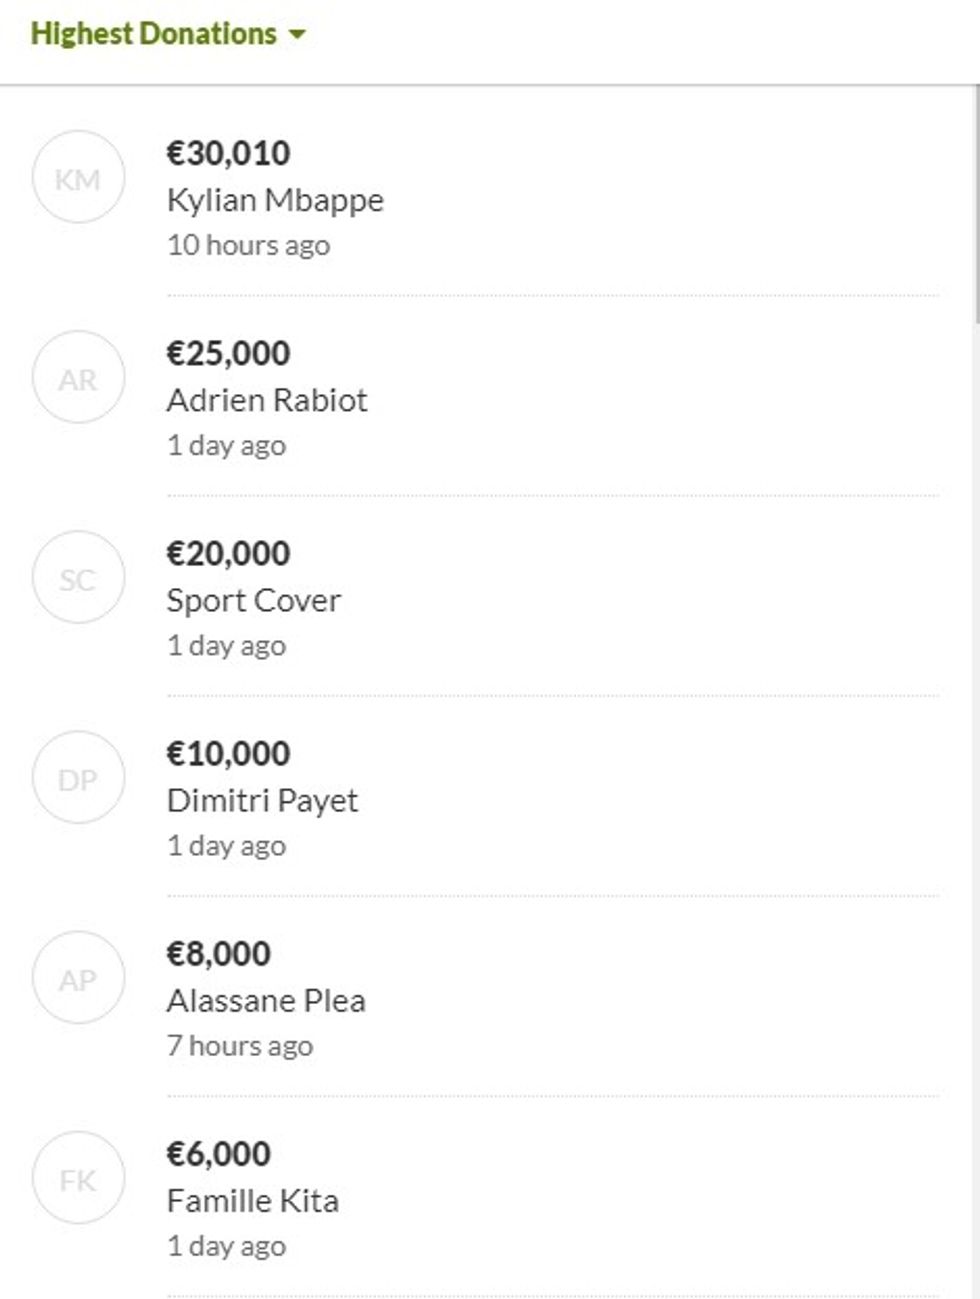Select the €25,000 donation amount

pyautogui.click(x=228, y=353)
